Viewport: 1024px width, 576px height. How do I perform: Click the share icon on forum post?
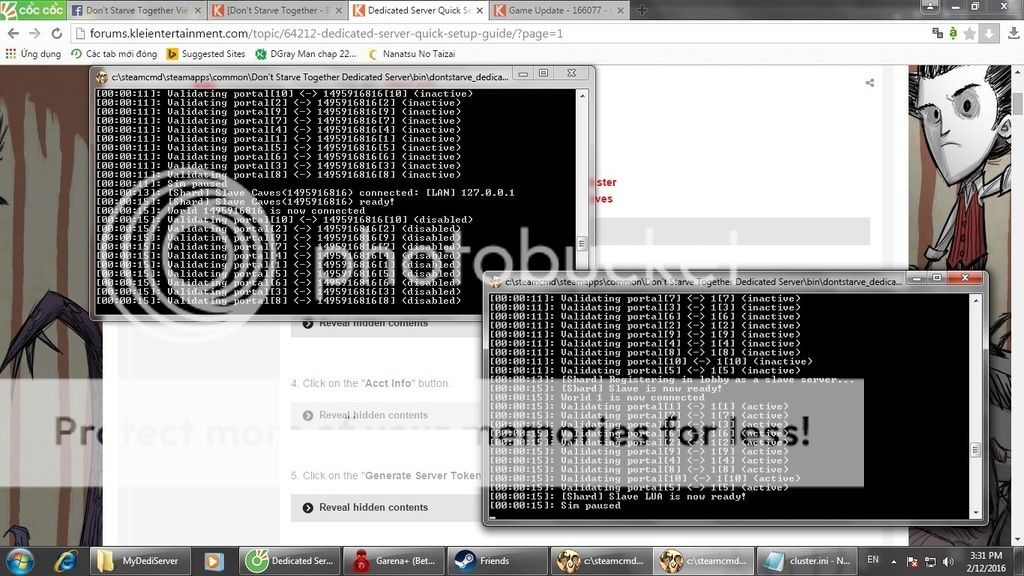(x=870, y=83)
